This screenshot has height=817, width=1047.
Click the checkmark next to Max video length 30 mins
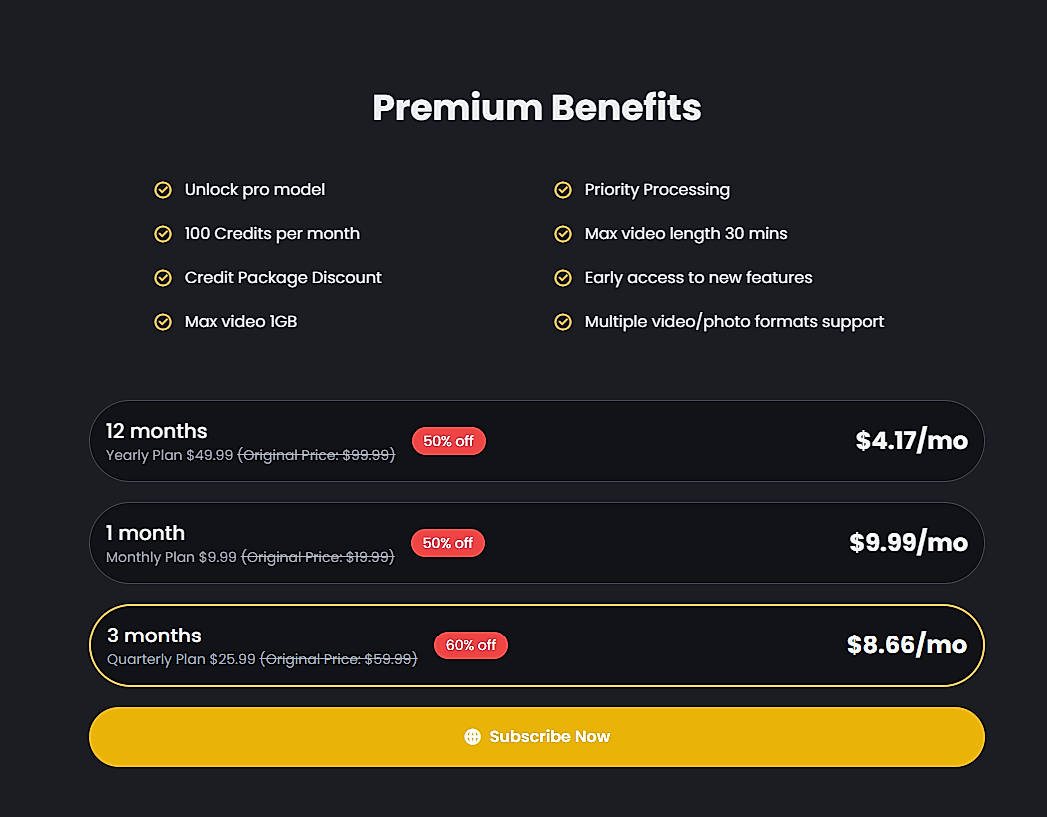[563, 234]
